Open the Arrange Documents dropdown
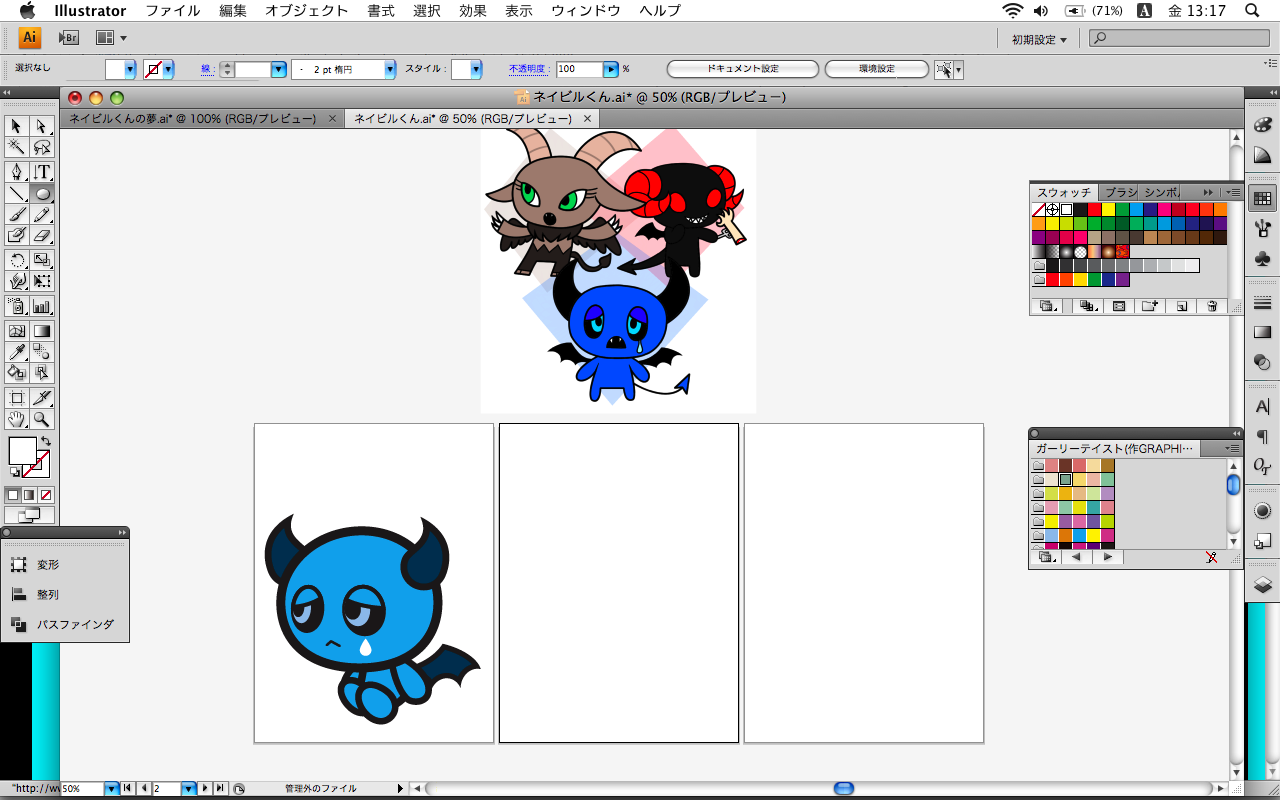 pos(111,38)
